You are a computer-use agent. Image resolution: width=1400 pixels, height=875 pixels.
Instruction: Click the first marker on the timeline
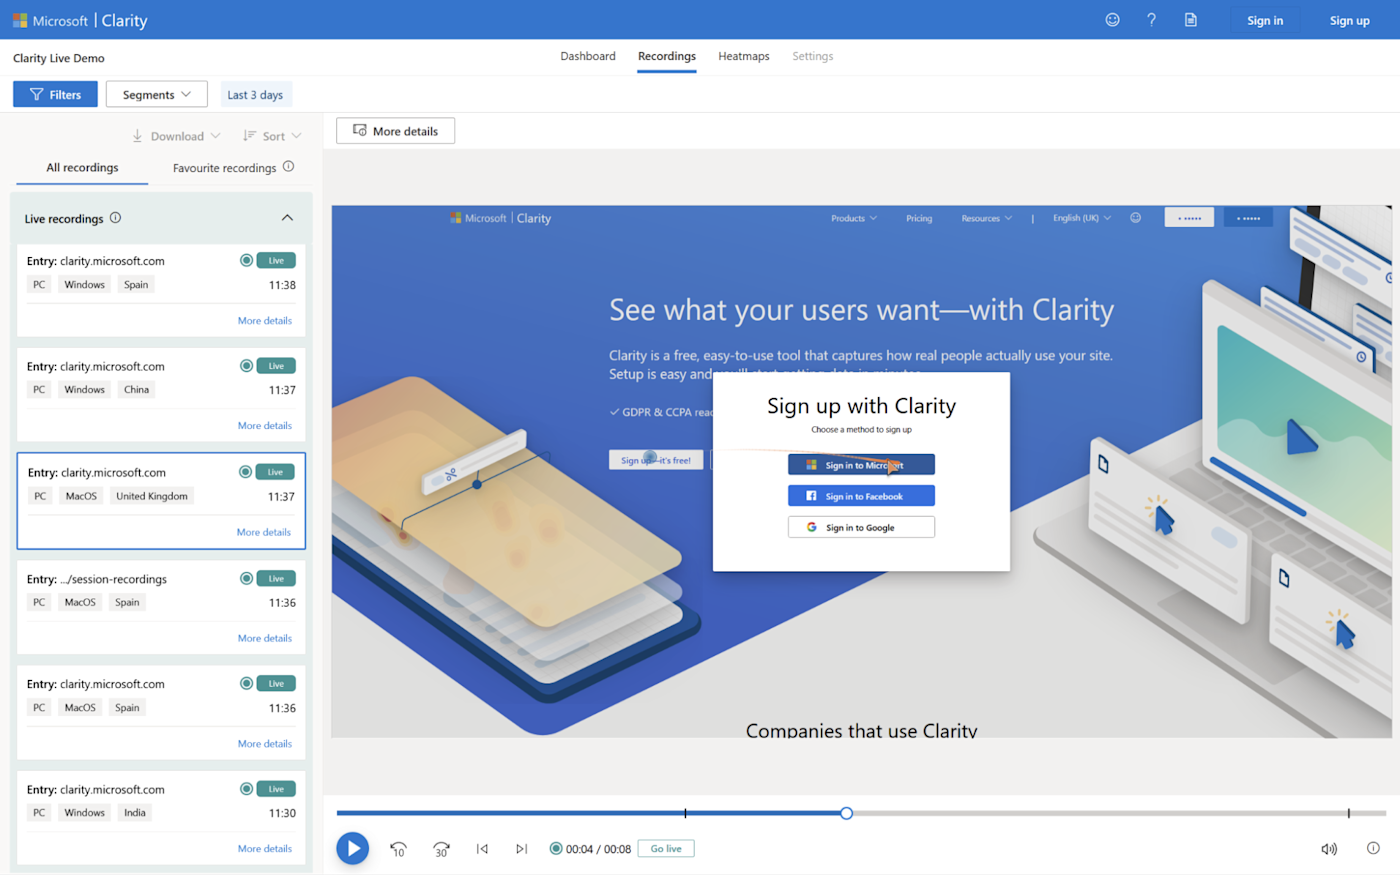click(685, 813)
